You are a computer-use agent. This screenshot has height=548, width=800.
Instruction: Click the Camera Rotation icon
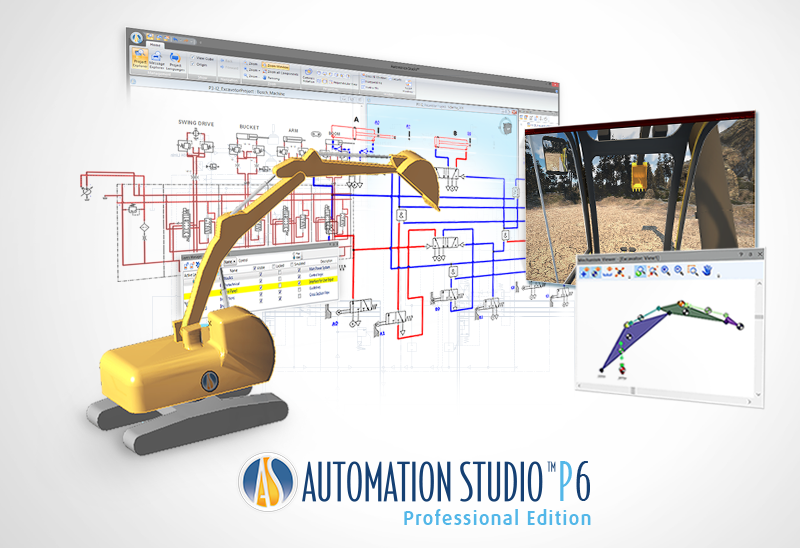(x=308, y=74)
